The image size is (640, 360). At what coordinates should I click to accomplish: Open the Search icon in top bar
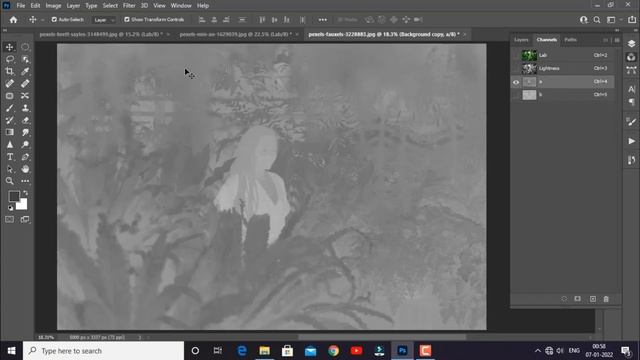(597, 20)
